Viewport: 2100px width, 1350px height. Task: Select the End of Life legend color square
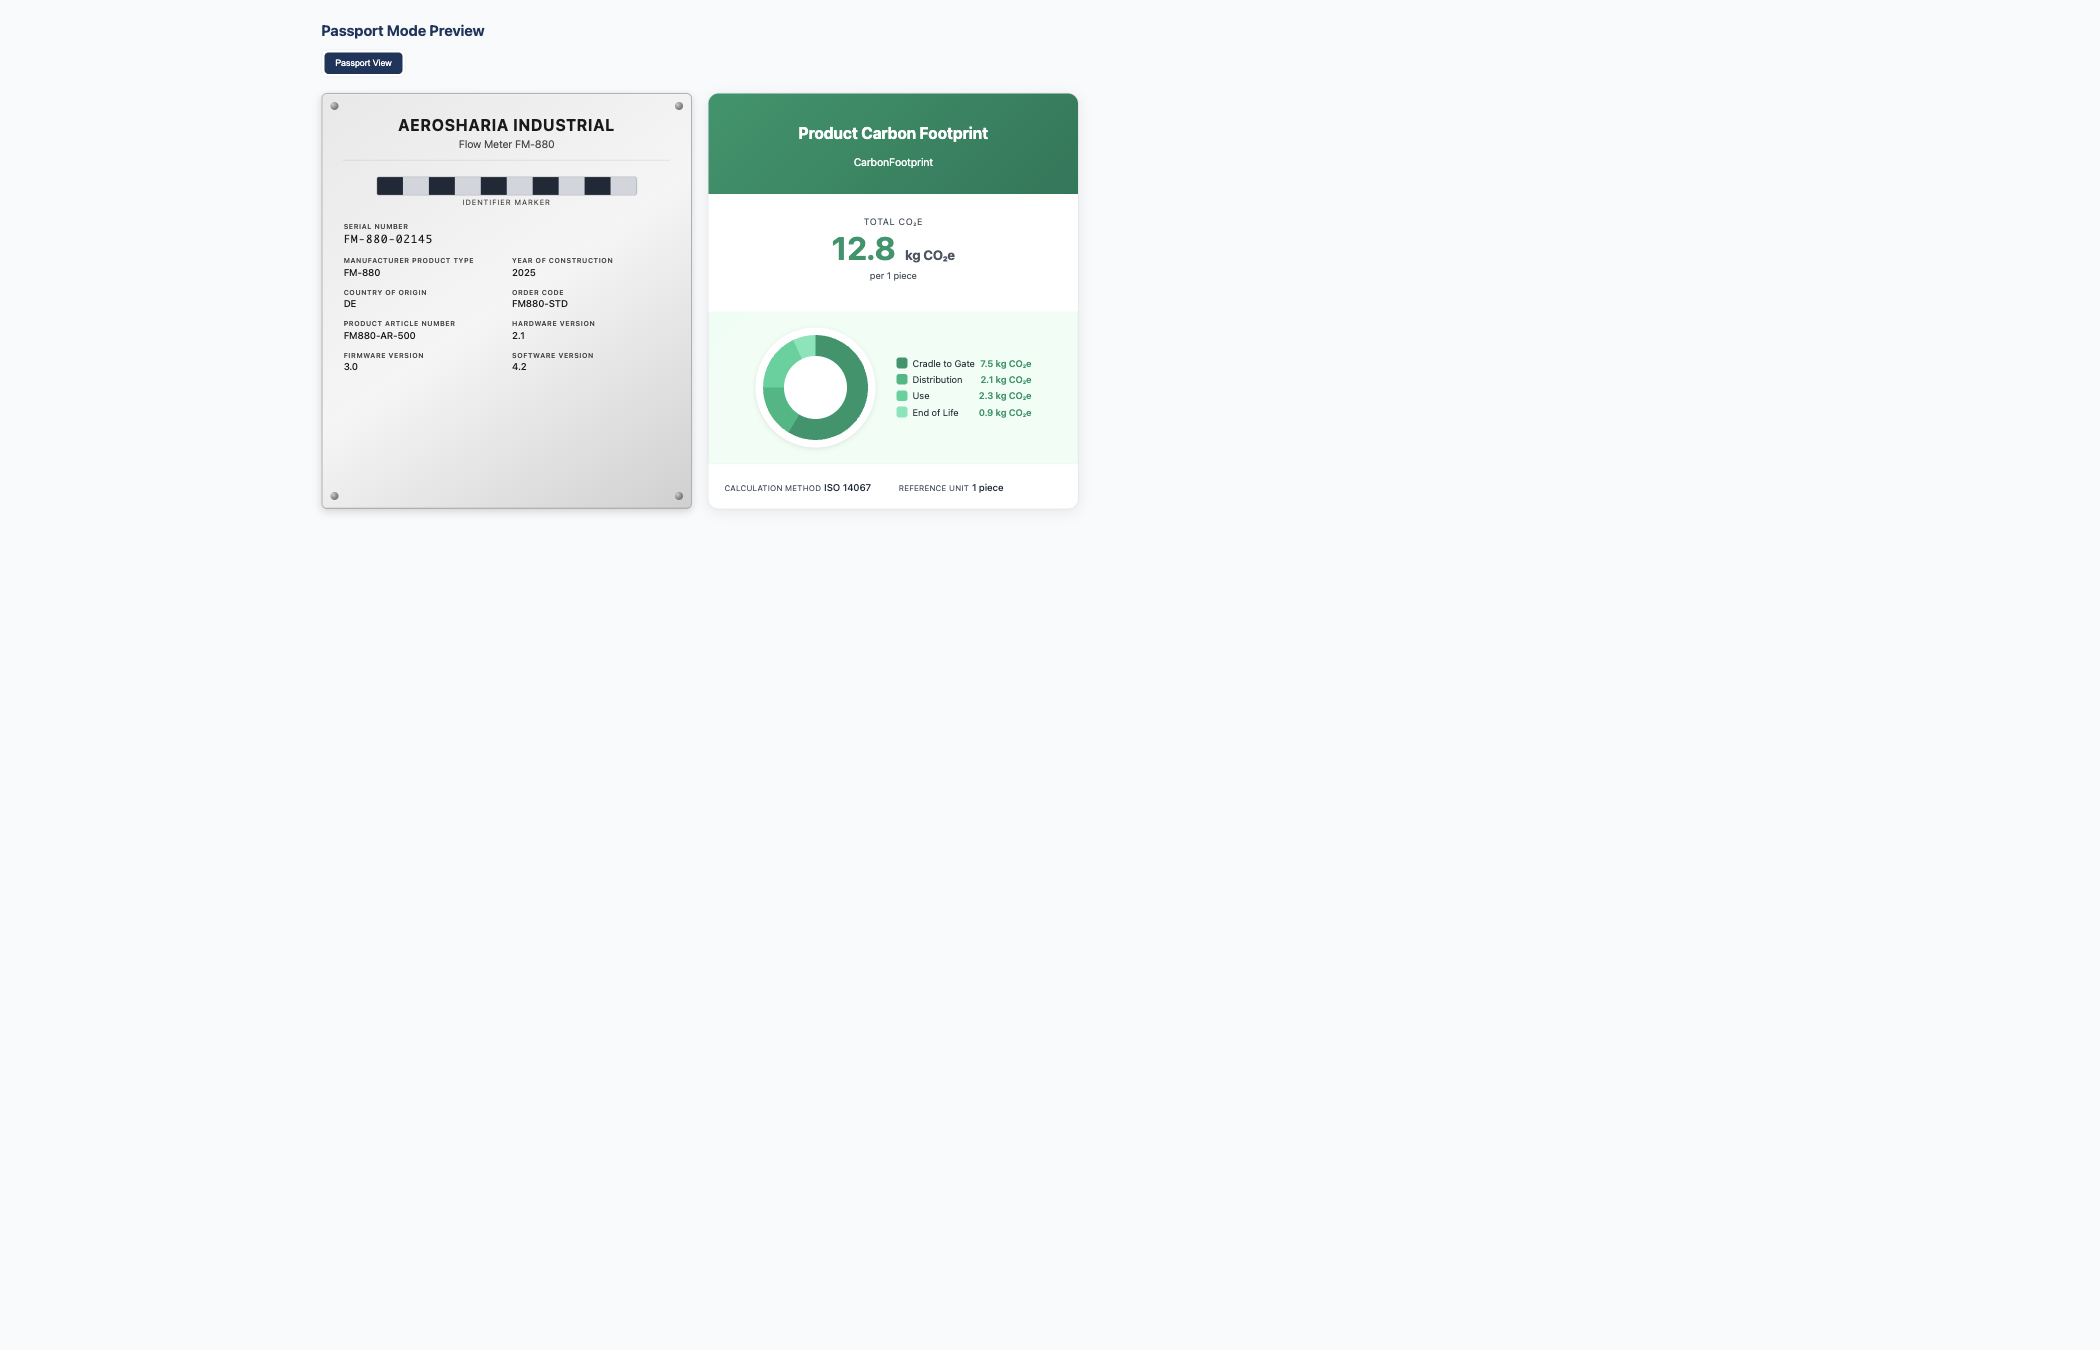(x=903, y=412)
